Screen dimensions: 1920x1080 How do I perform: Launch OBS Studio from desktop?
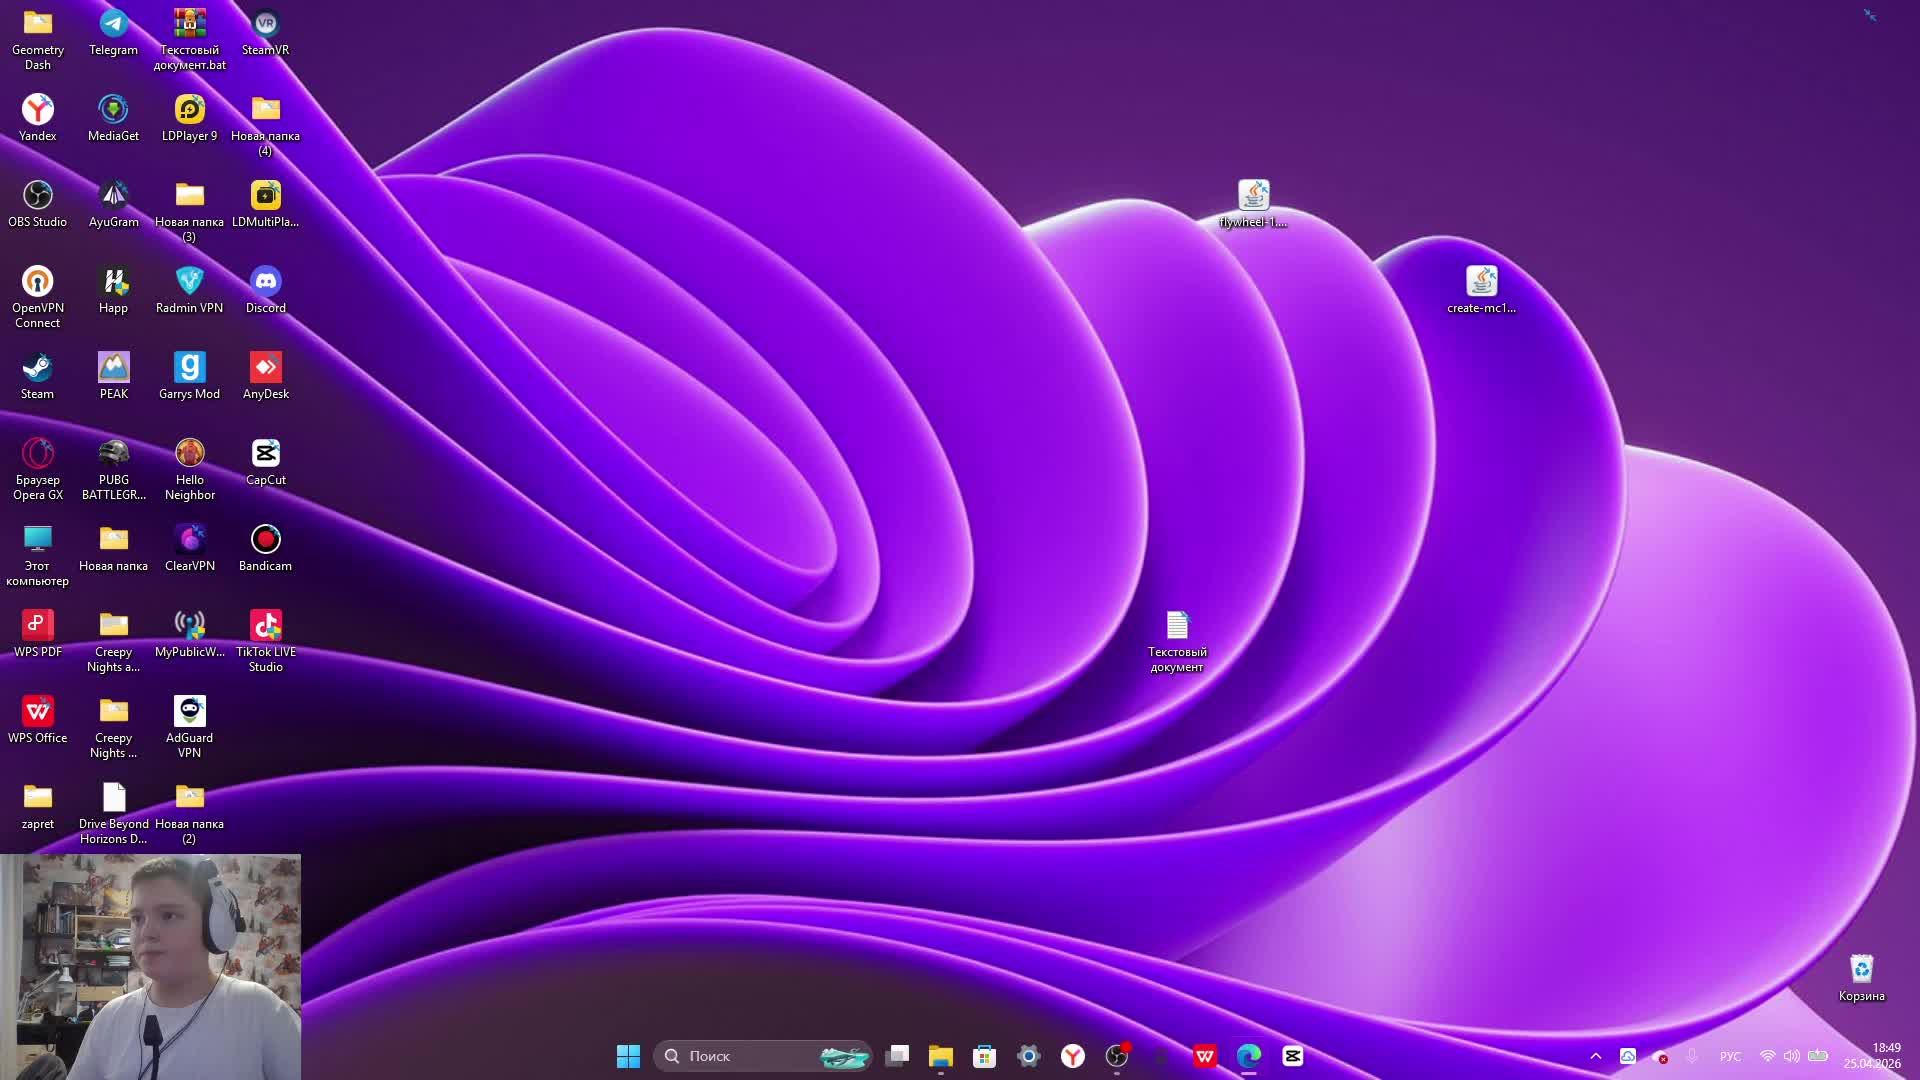(37, 196)
